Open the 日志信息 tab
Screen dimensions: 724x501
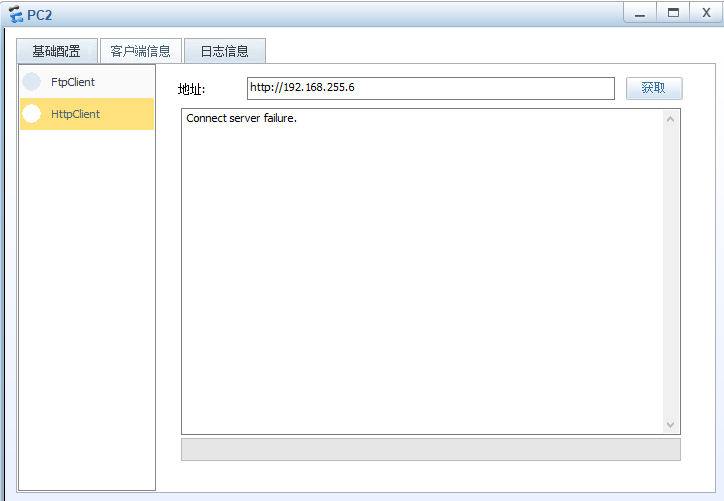[x=225, y=51]
